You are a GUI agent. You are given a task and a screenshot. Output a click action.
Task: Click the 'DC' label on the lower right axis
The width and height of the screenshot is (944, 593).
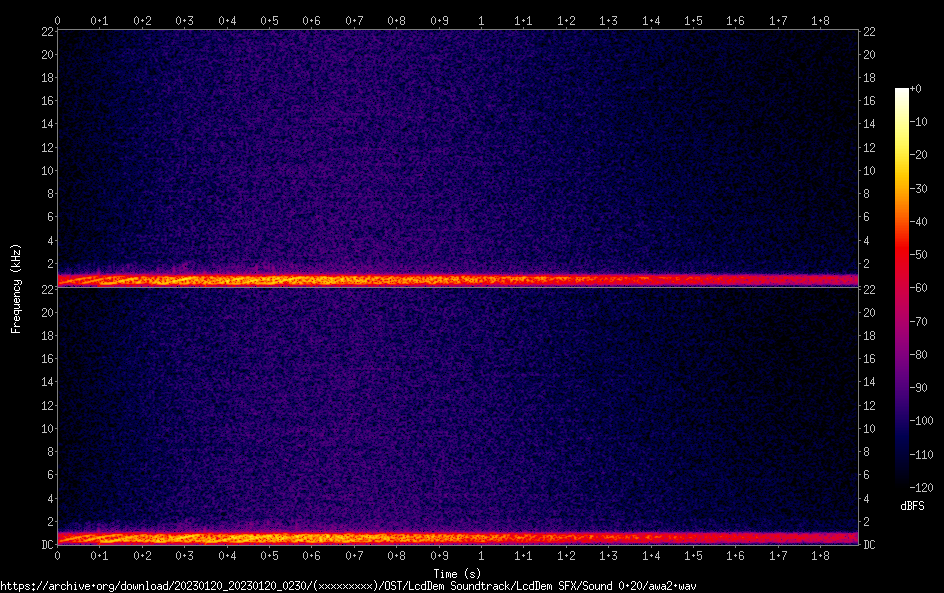(870, 545)
